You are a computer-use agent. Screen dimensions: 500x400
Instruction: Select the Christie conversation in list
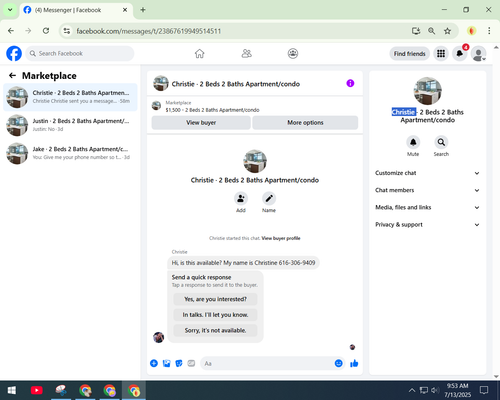70,97
